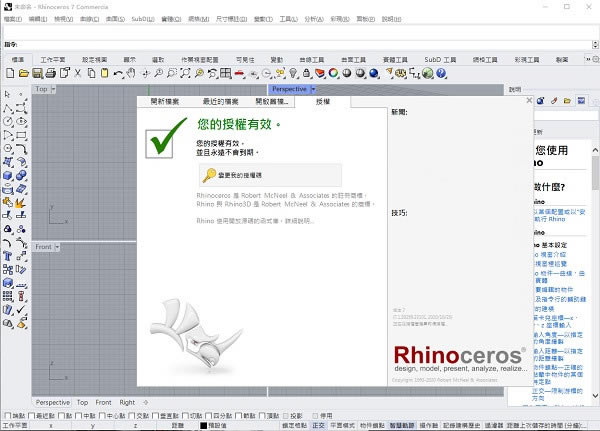The height and width of the screenshot is (431, 600).
Task: Enable the 中點 midpoint snap checkbox
Action: tap(78, 416)
